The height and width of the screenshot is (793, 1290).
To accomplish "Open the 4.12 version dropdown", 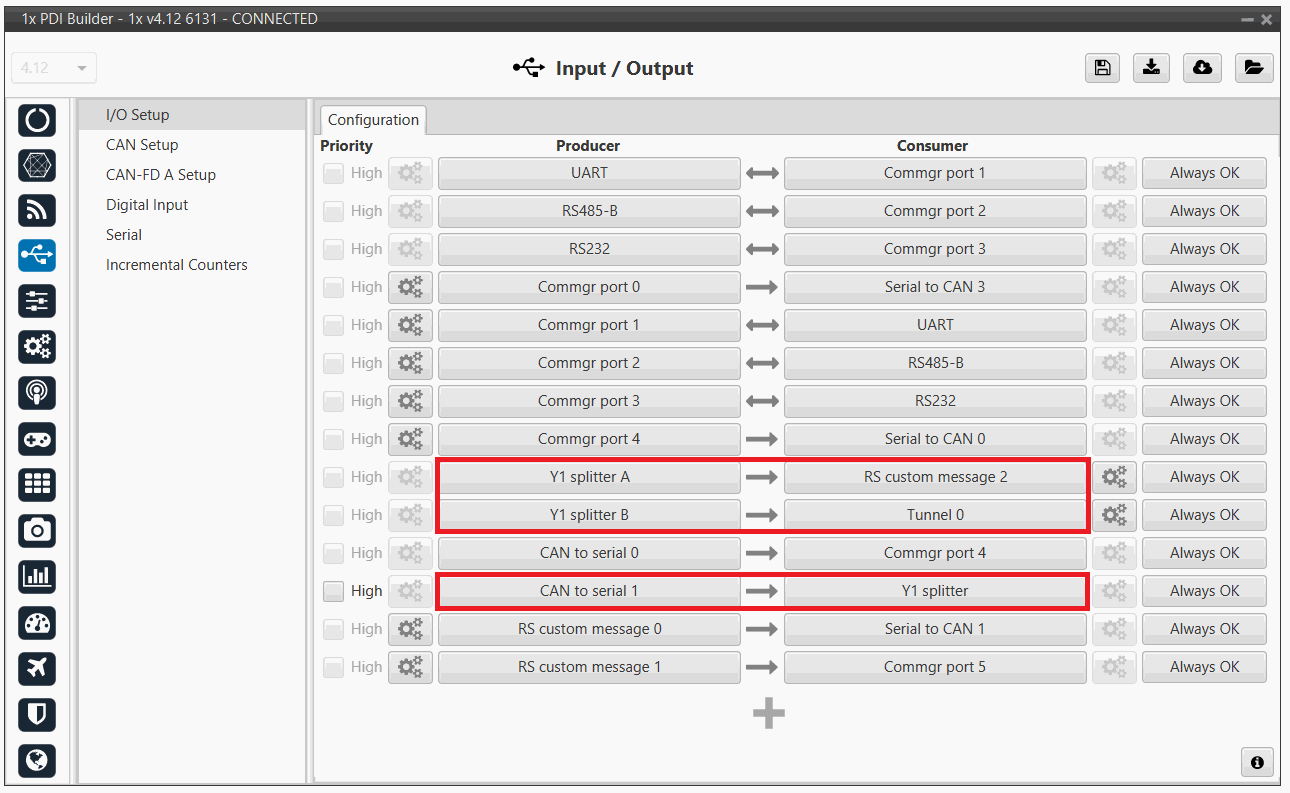I will [54, 68].
